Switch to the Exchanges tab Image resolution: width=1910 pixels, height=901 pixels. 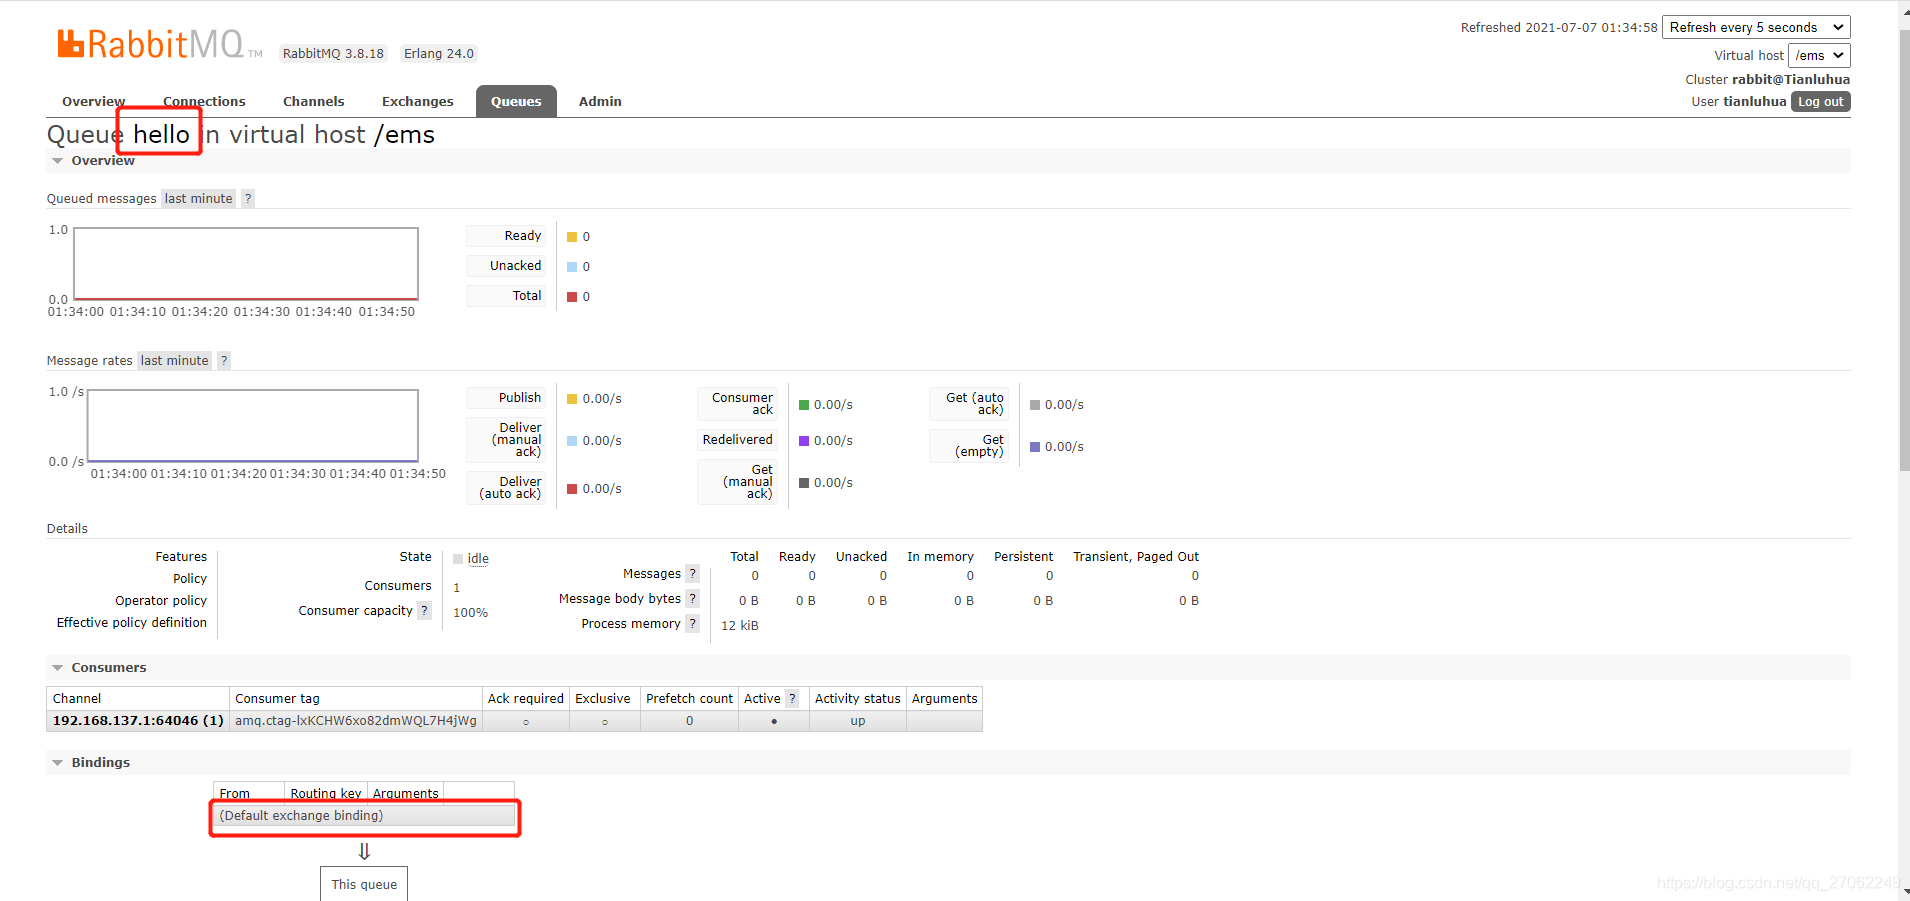[416, 100]
